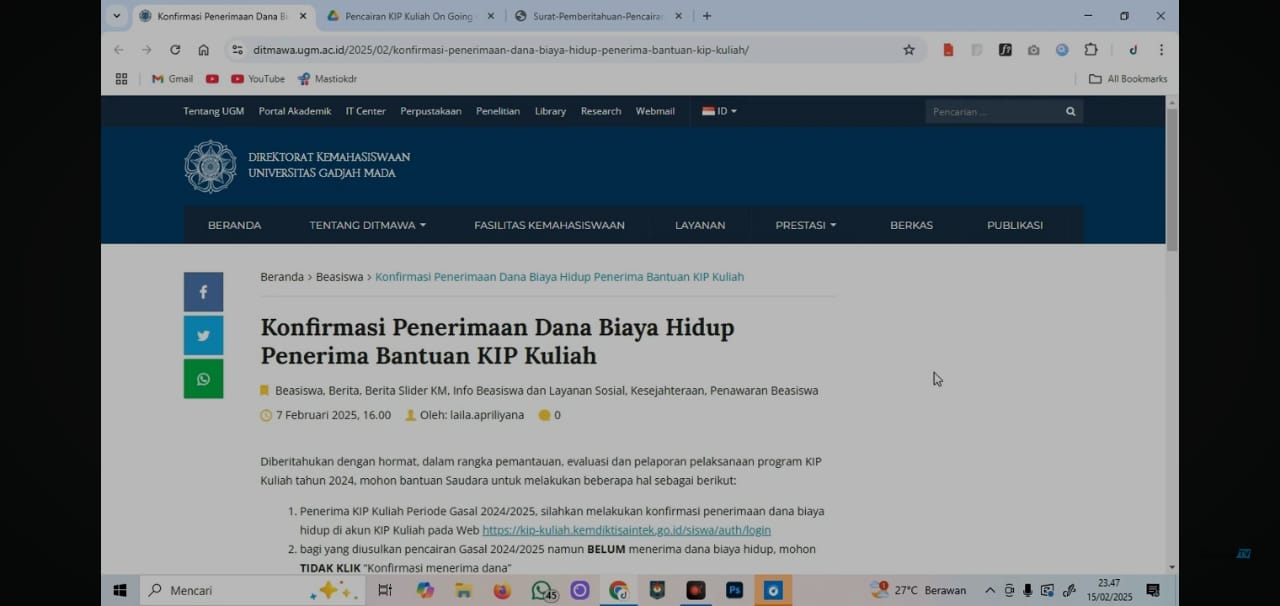Click the UGM logo emblem in the header
The height and width of the screenshot is (606, 1280).
tap(210, 166)
